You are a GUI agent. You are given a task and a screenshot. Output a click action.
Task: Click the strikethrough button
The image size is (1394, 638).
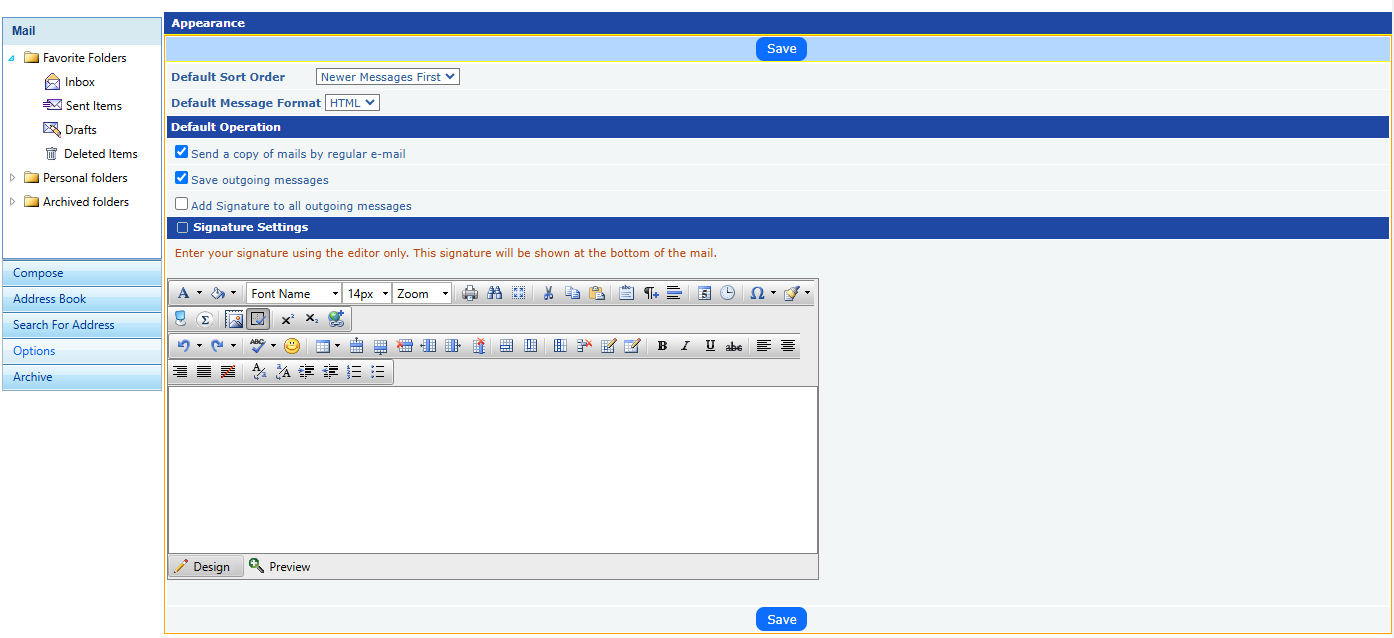(734, 347)
